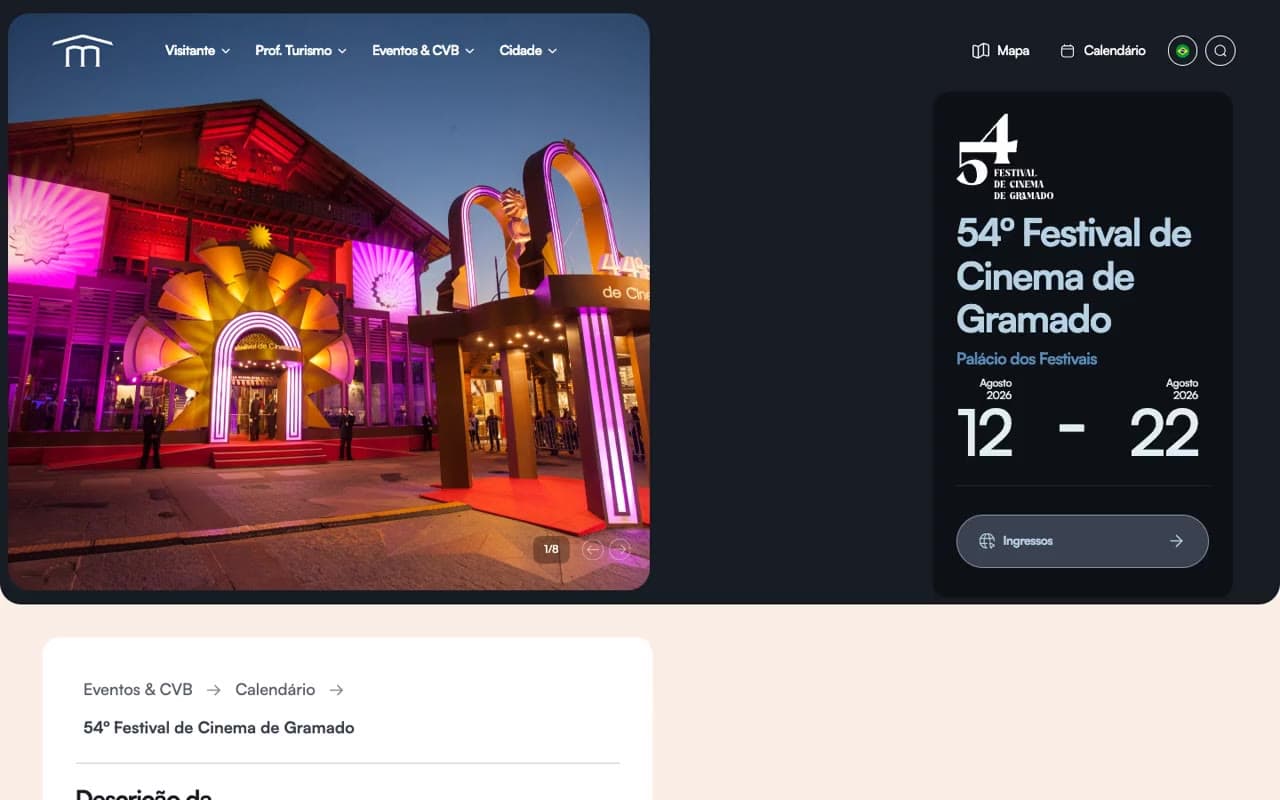This screenshot has height=800, width=1280.
Task: Show next slideshow photo arrow
Action: [x=620, y=549]
